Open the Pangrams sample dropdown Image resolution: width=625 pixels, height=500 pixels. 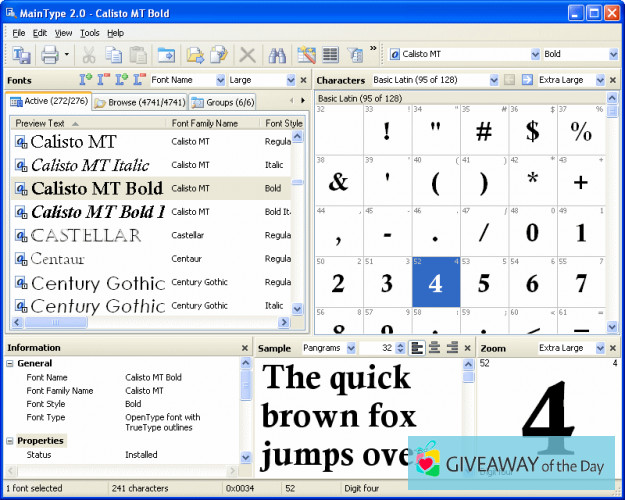[348, 348]
